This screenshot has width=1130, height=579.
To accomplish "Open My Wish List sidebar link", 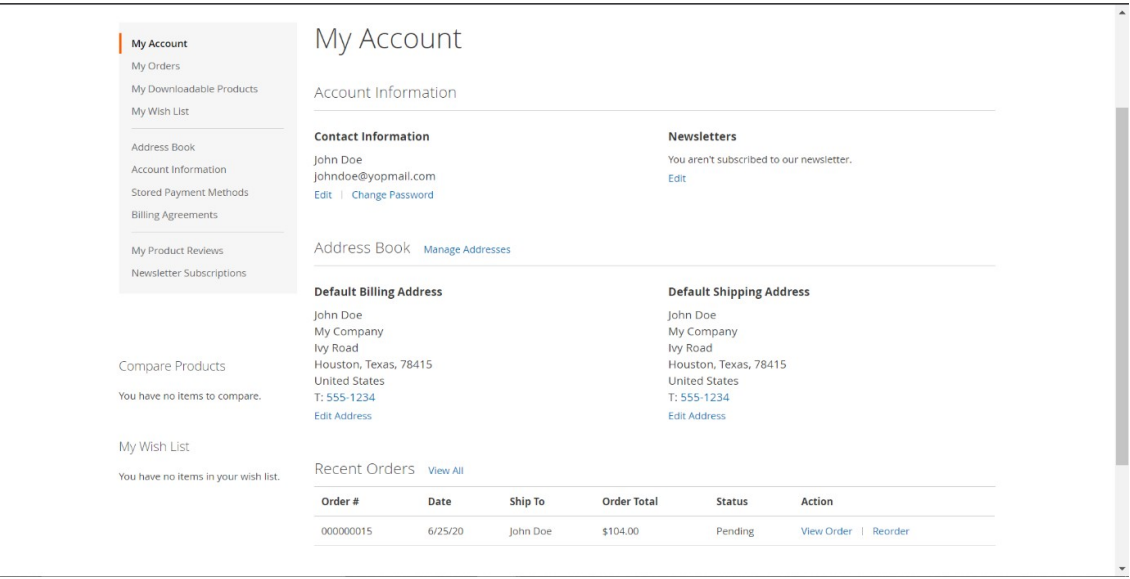I will [x=160, y=111].
